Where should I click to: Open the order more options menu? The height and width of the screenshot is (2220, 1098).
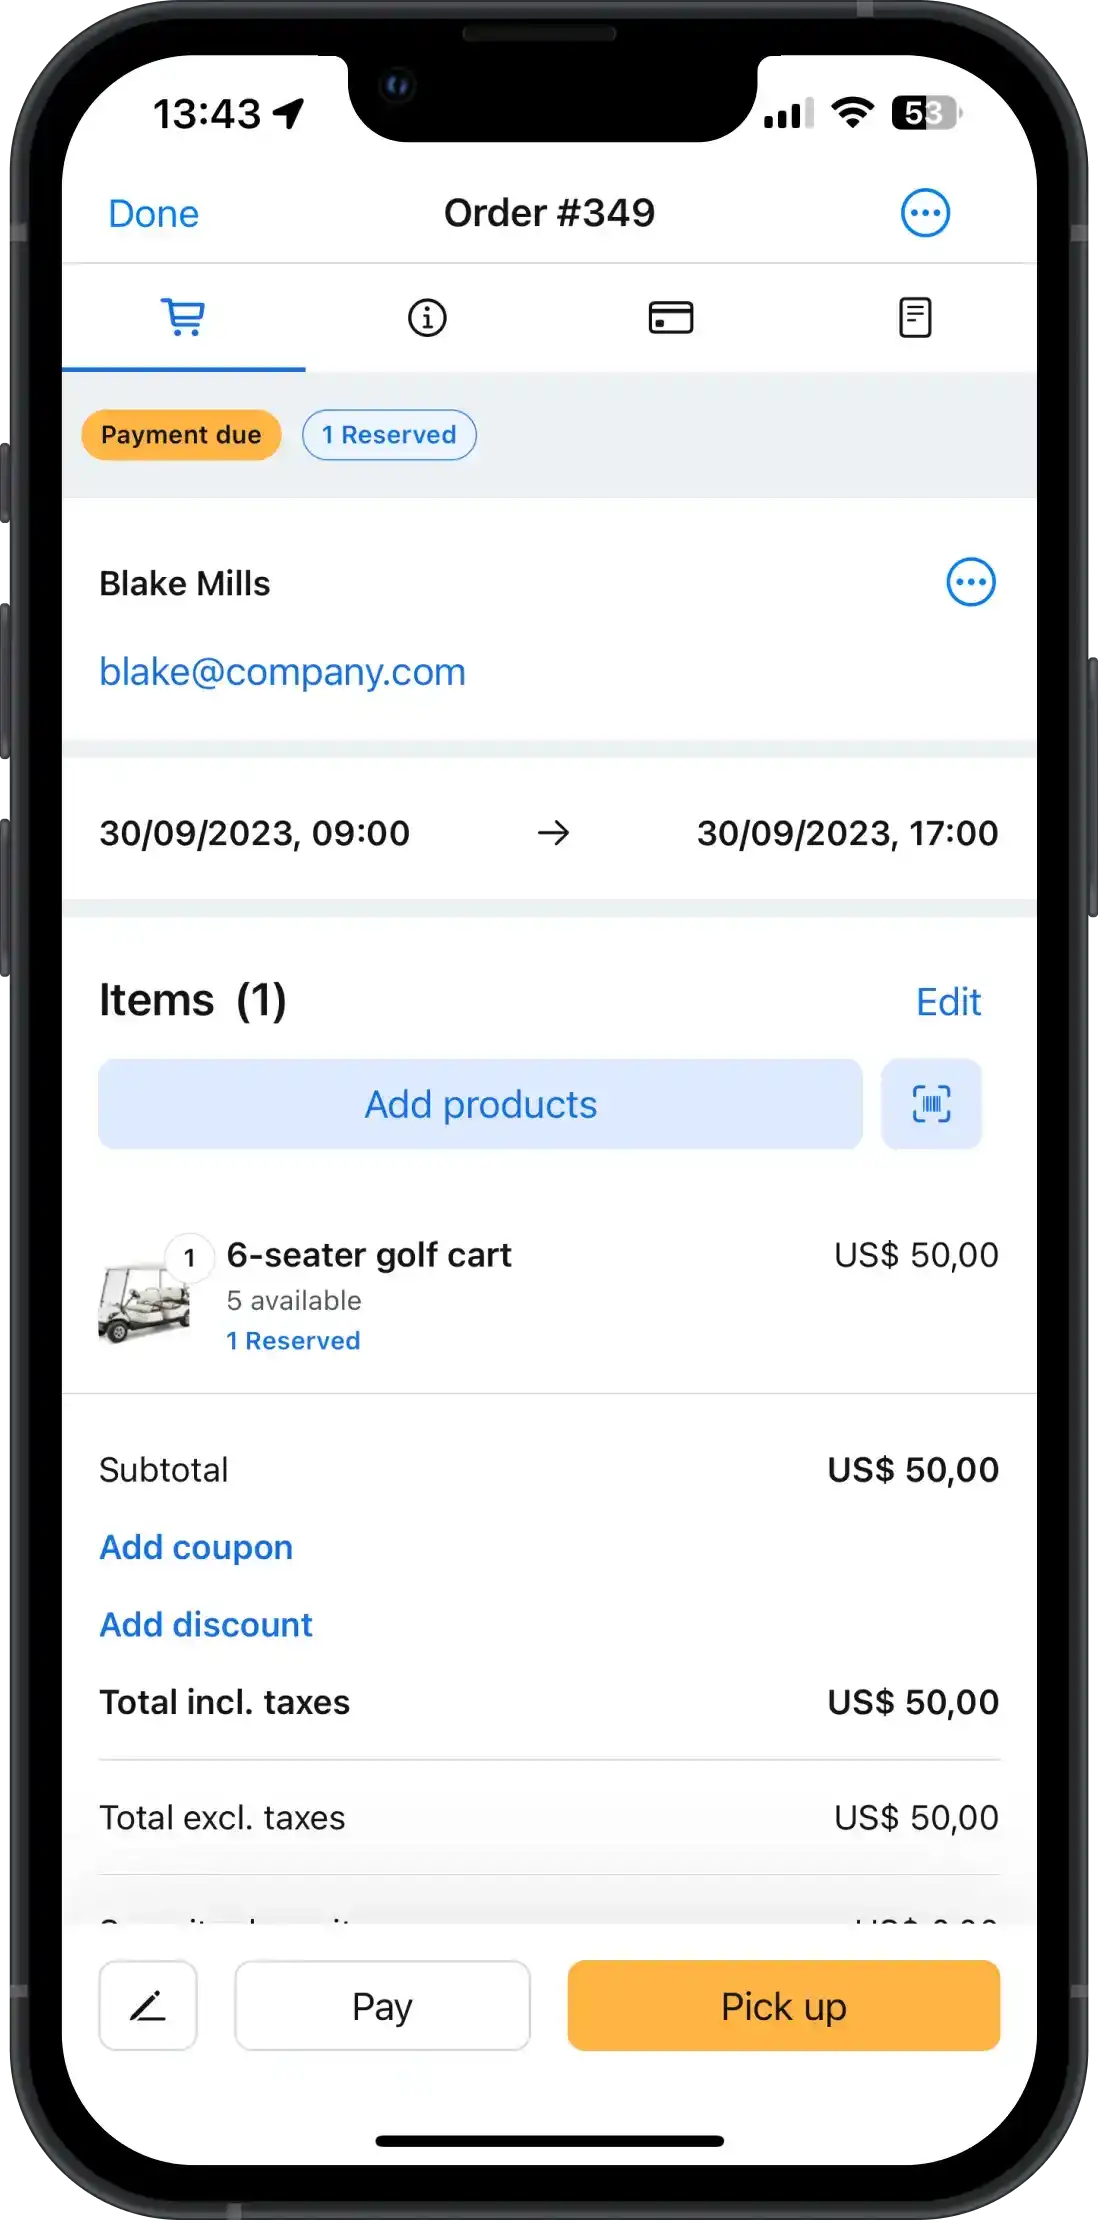[925, 213]
